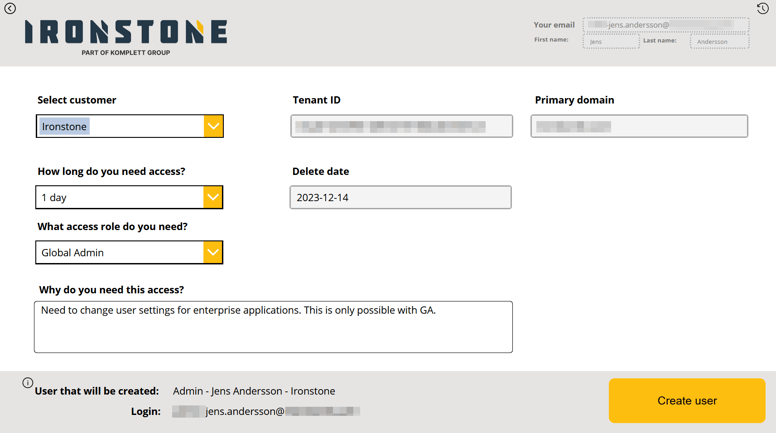Click the 'Tenant ID' label
Image resolution: width=776 pixels, height=433 pixels.
(316, 100)
